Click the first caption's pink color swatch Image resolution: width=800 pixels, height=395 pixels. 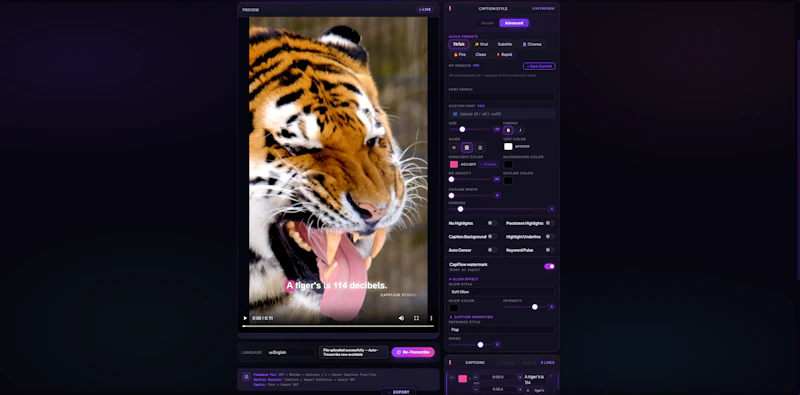(x=462, y=379)
